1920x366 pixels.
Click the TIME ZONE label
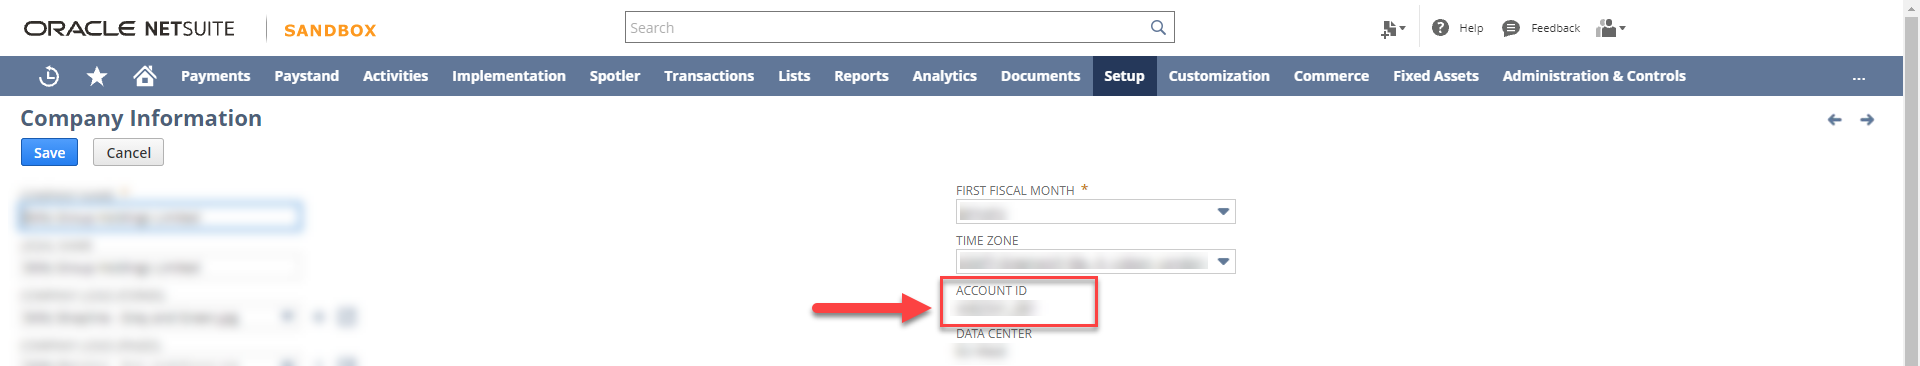[987, 240]
